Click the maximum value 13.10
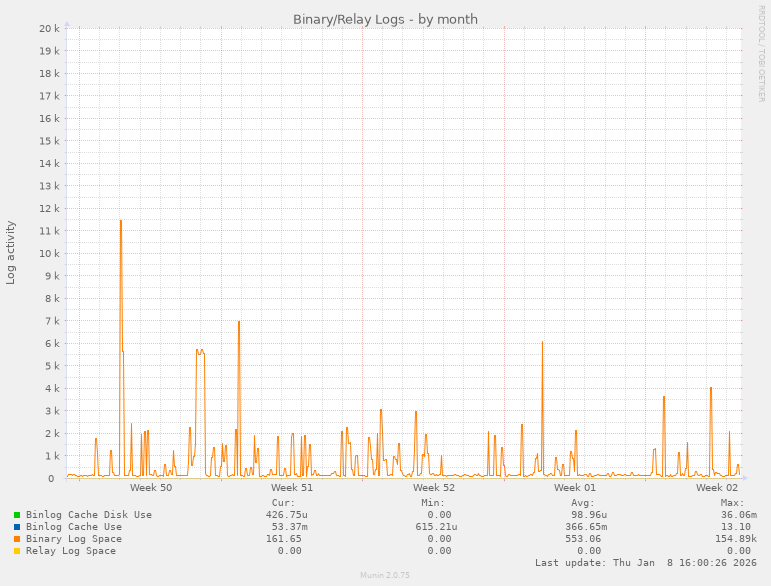The width and height of the screenshot is (771, 586). coord(736,527)
